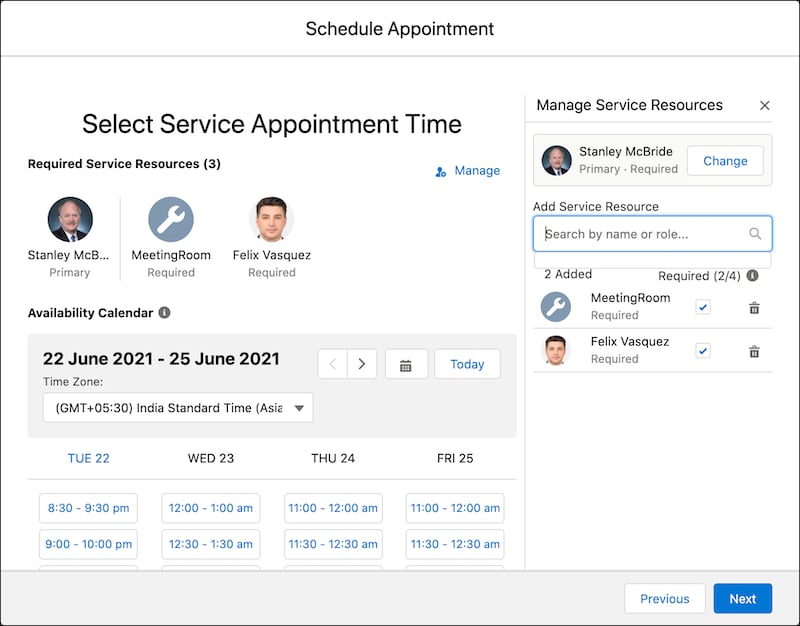Uncheck Required checkbox for MeetingRoom
This screenshot has width=800, height=626.
[x=703, y=307]
